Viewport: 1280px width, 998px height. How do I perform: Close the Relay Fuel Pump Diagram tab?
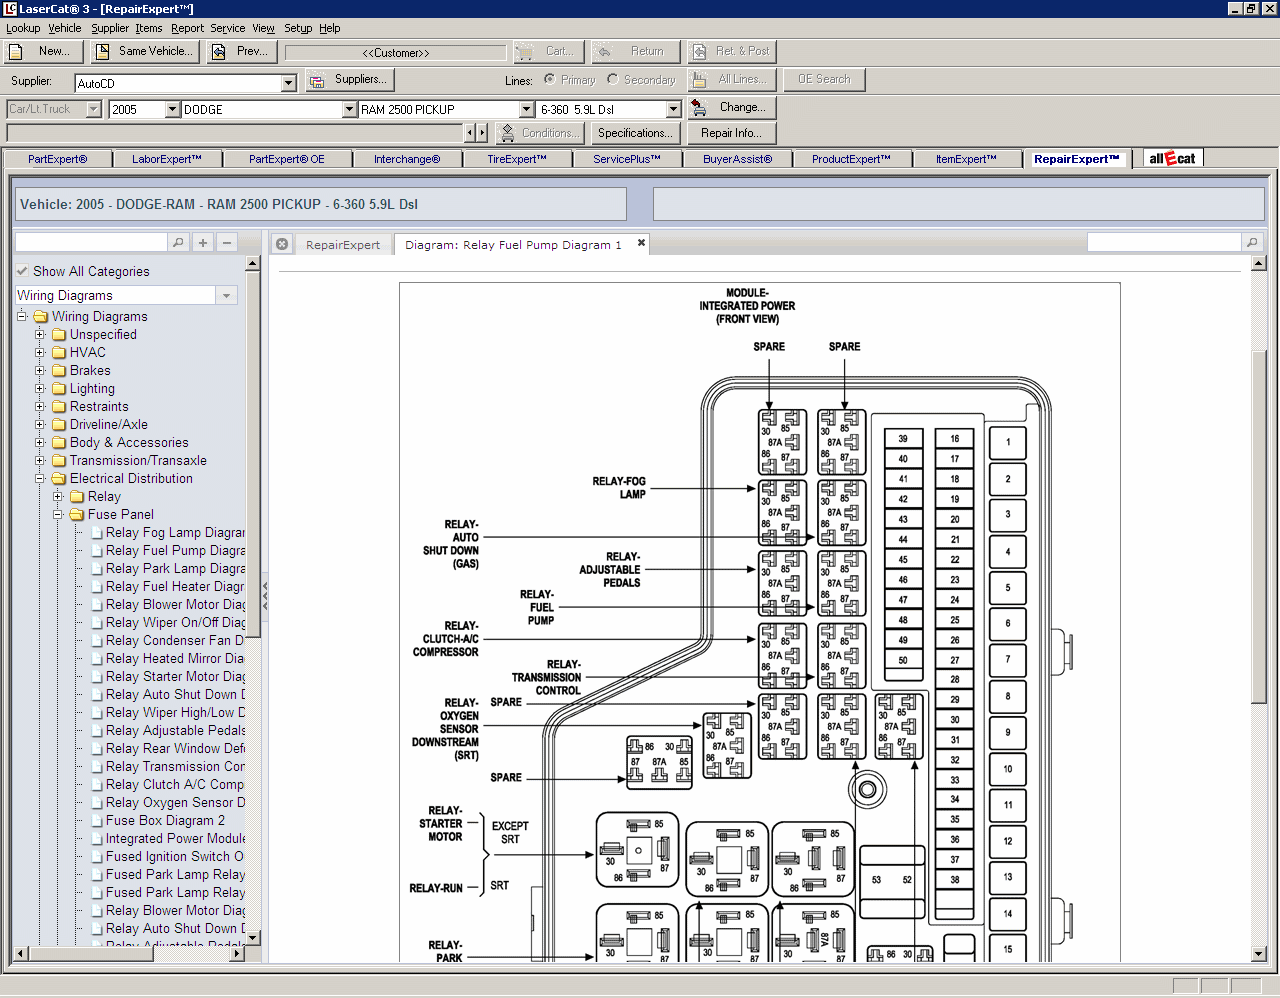pos(642,243)
